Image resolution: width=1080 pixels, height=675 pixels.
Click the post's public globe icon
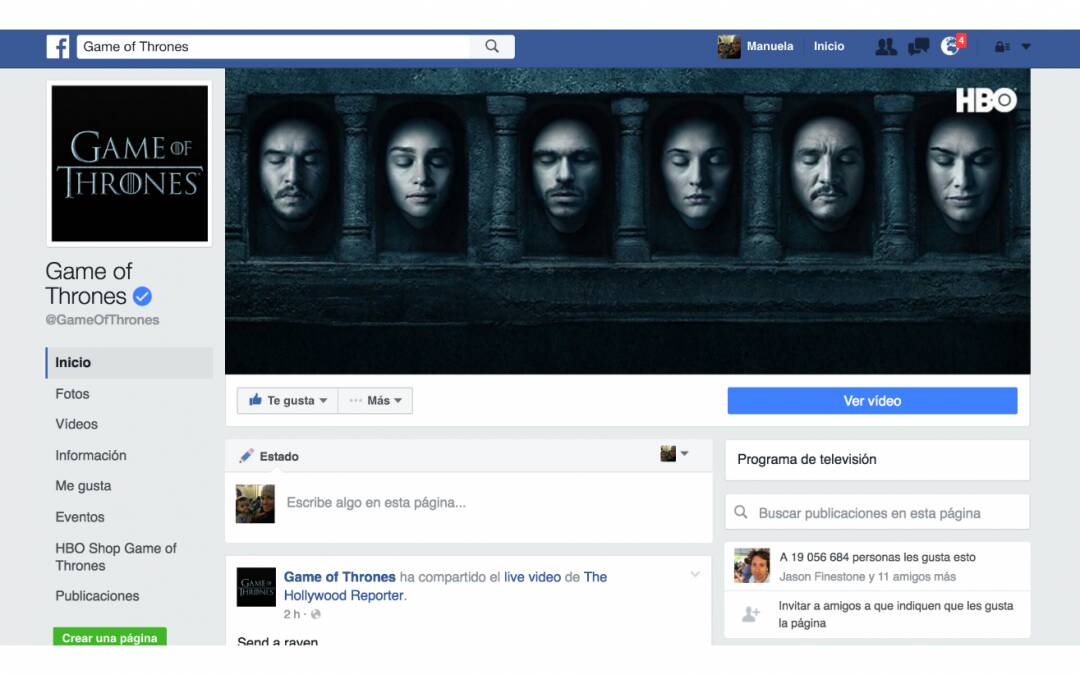click(315, 614)
